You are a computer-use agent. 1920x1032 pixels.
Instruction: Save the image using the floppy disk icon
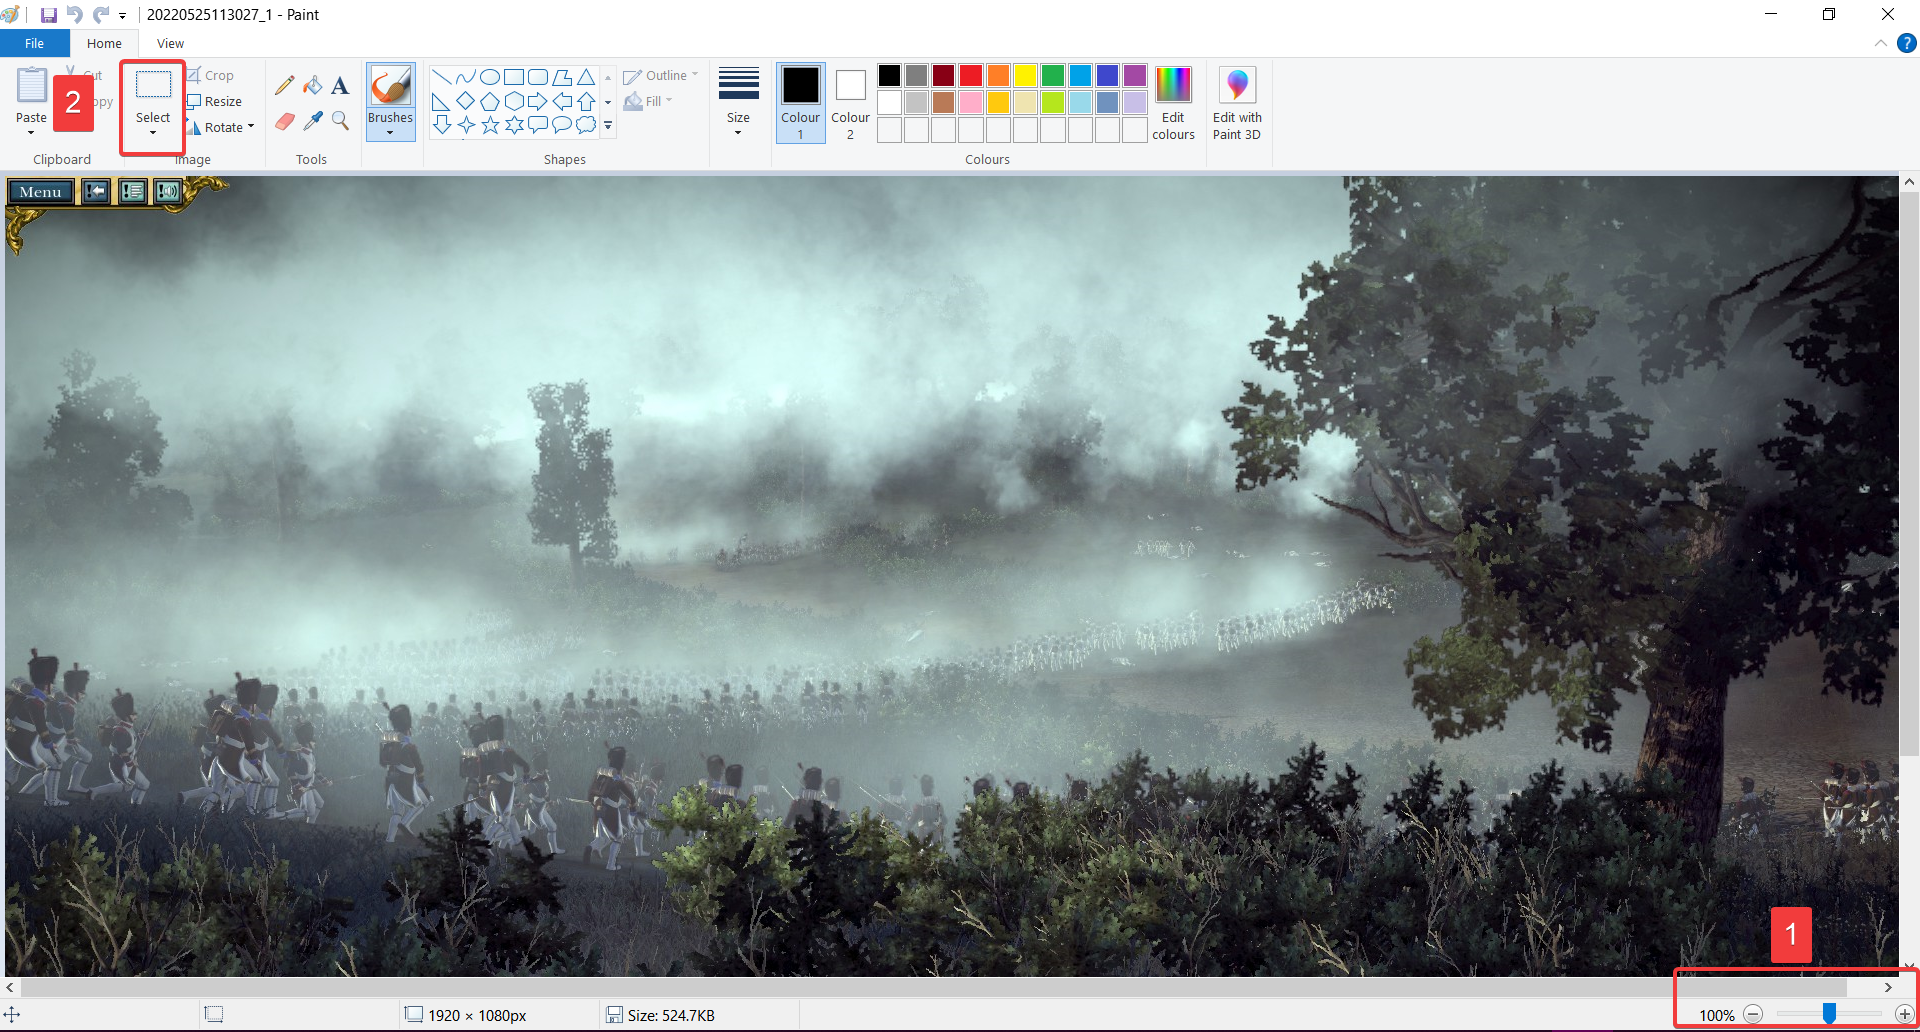(x=48, y=15)
